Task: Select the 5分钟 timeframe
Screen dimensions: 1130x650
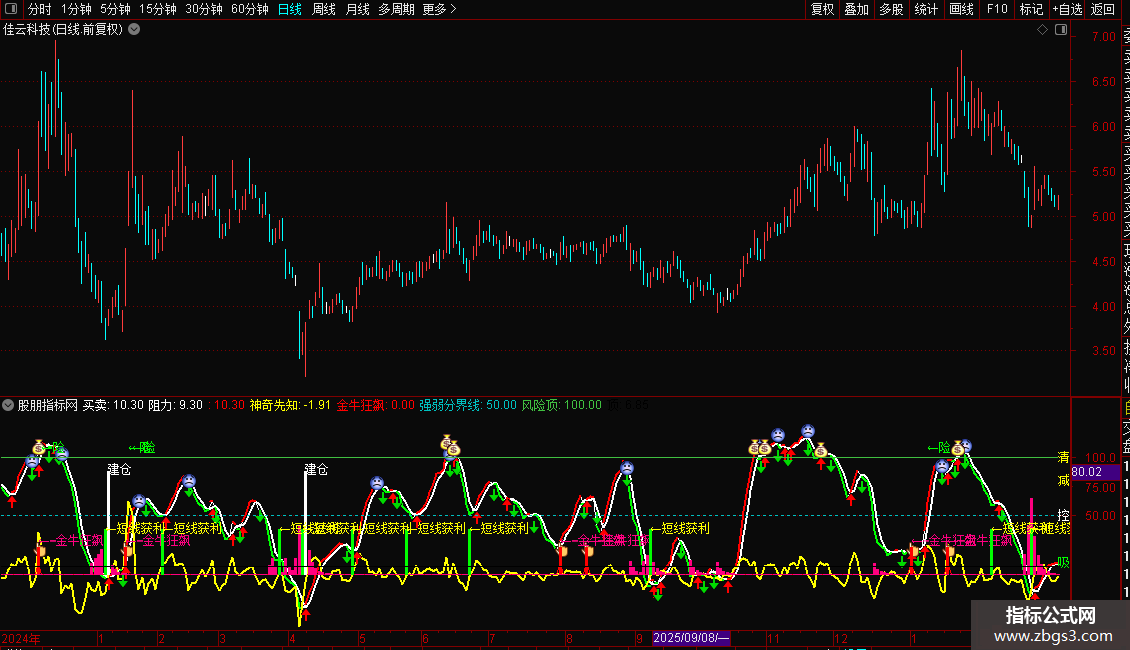Action: (x=115, y=9)
